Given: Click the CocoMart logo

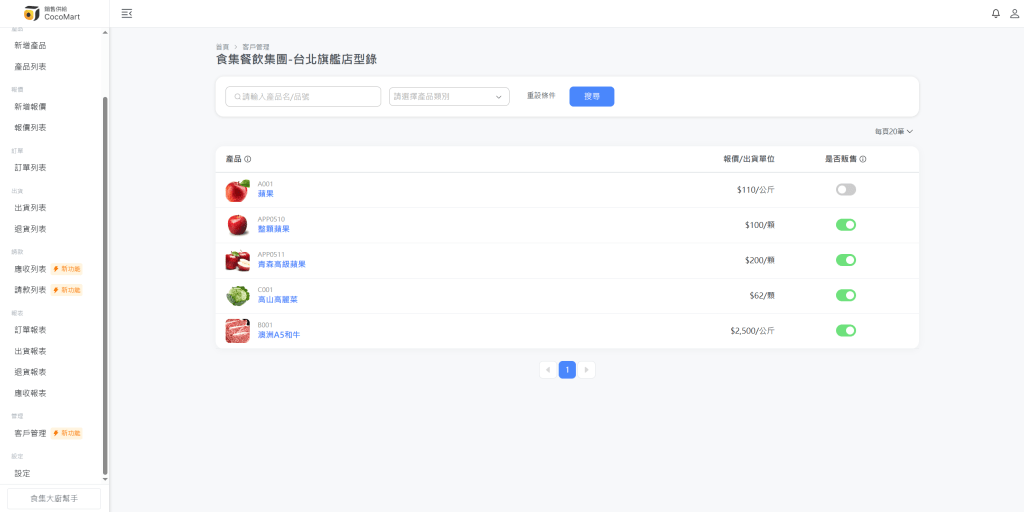Looking at the screenshot, I should (x=52, y=13).
